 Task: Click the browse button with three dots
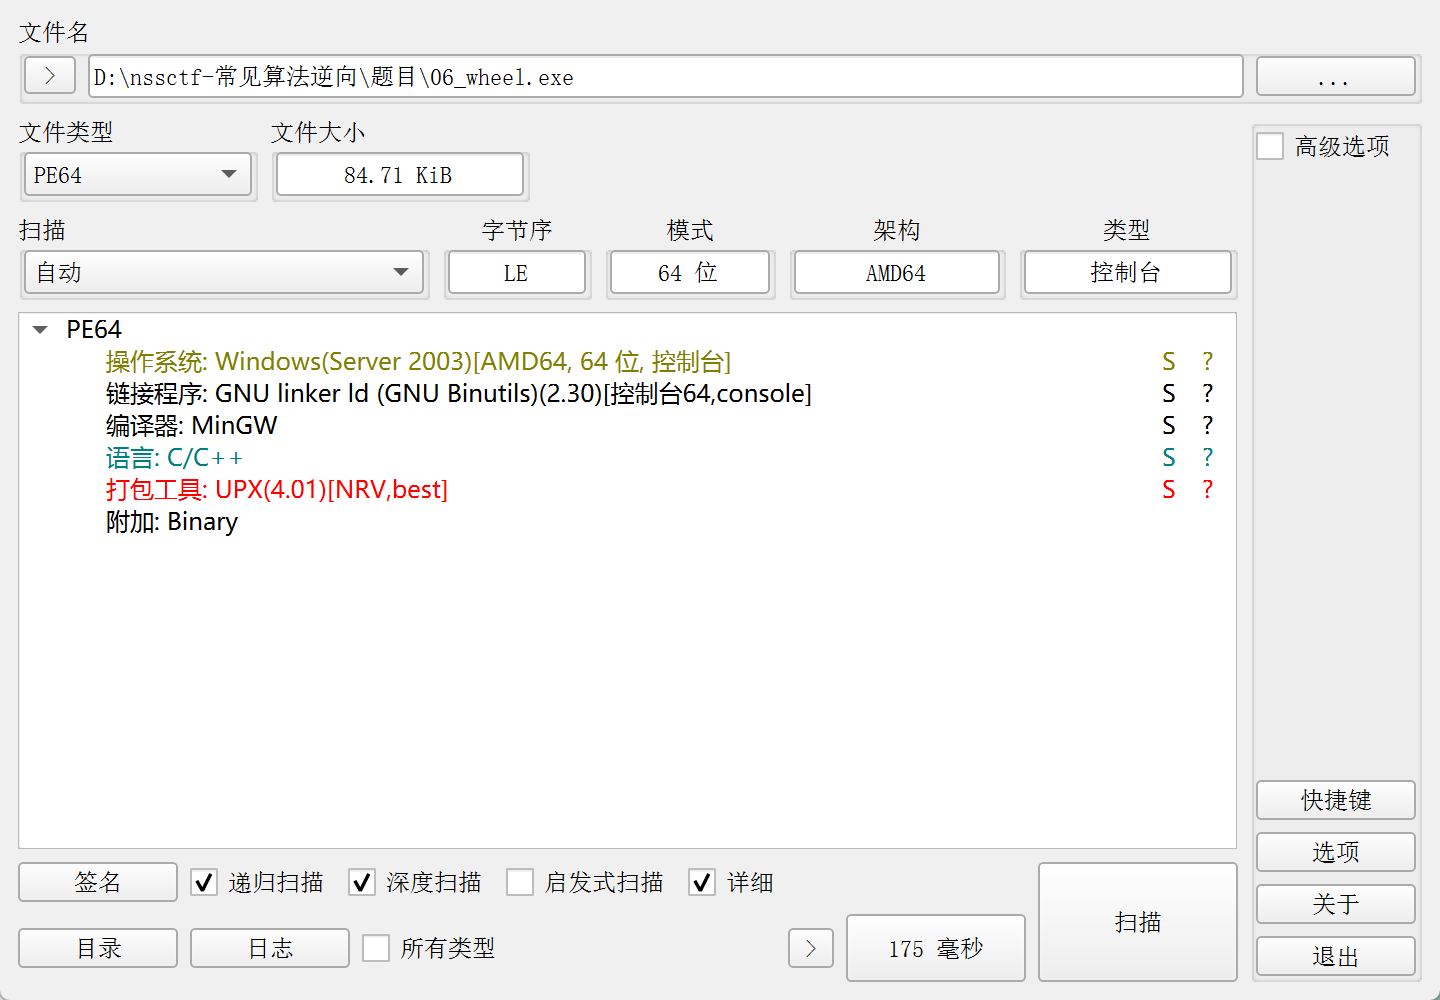(1335, 77)
